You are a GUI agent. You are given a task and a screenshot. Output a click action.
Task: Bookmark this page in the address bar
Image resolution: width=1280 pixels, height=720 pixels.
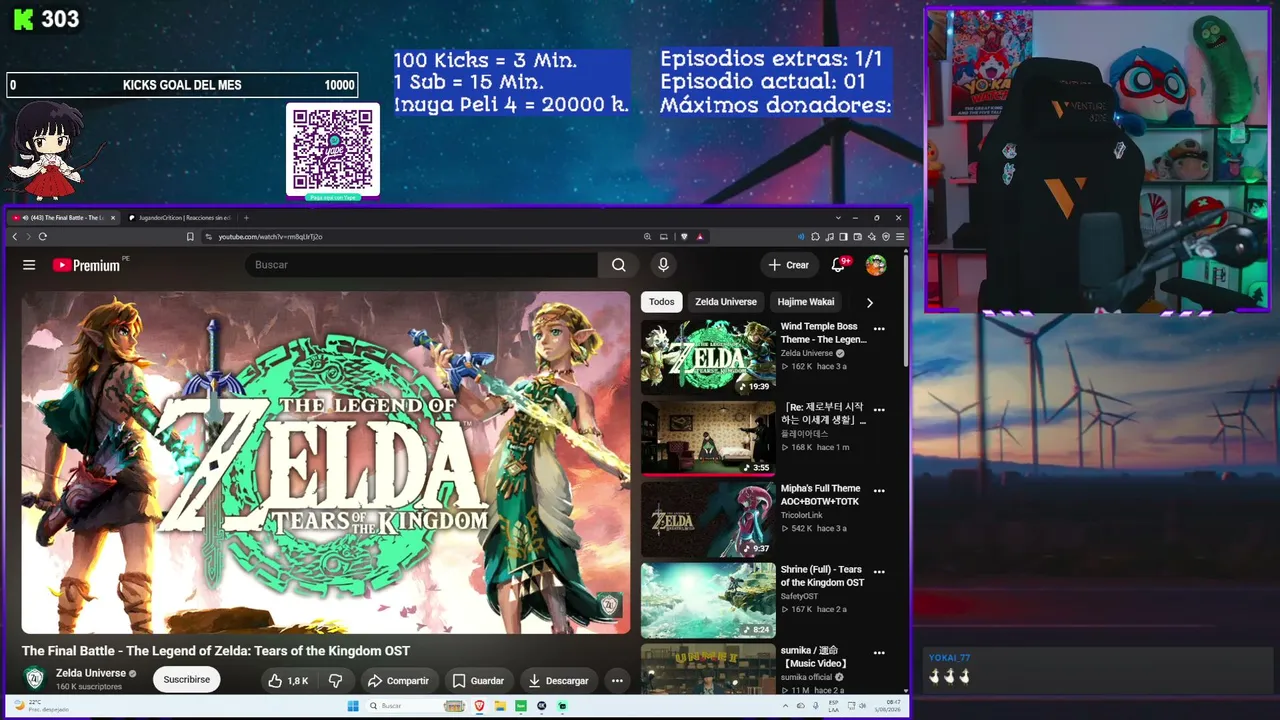point(190,237)
